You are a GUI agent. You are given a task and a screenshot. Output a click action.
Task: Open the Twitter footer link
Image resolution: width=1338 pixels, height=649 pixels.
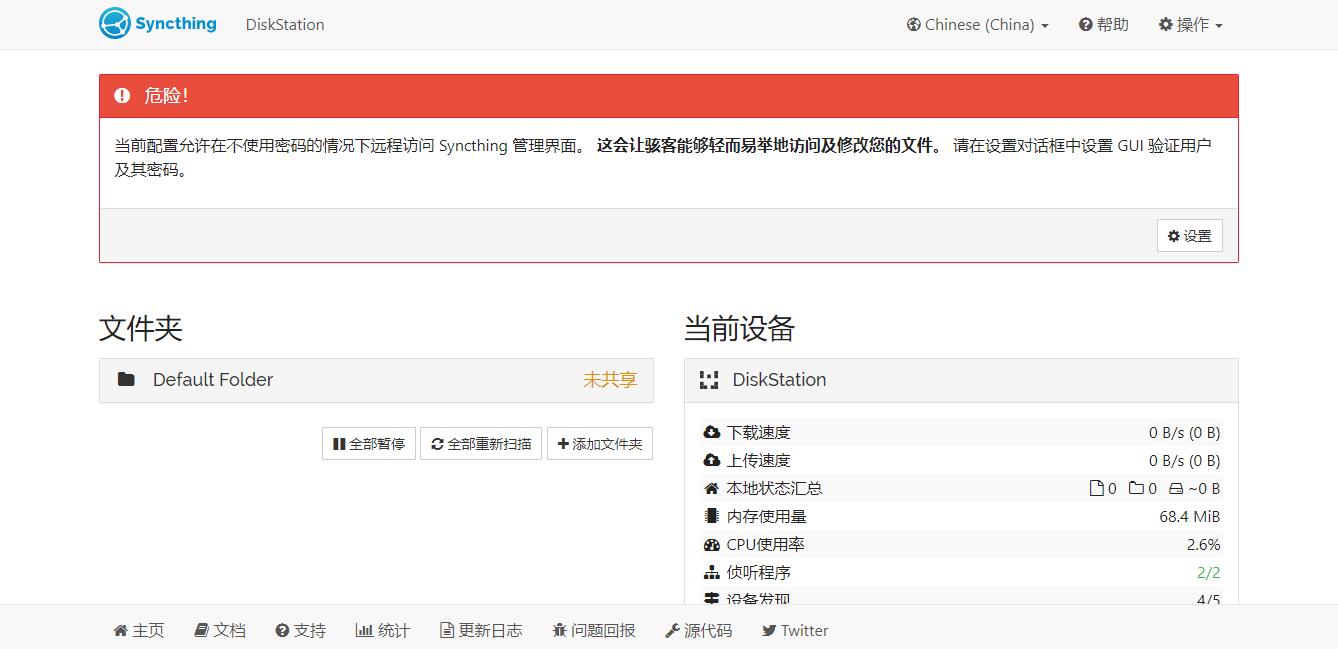tap(795, 630)
